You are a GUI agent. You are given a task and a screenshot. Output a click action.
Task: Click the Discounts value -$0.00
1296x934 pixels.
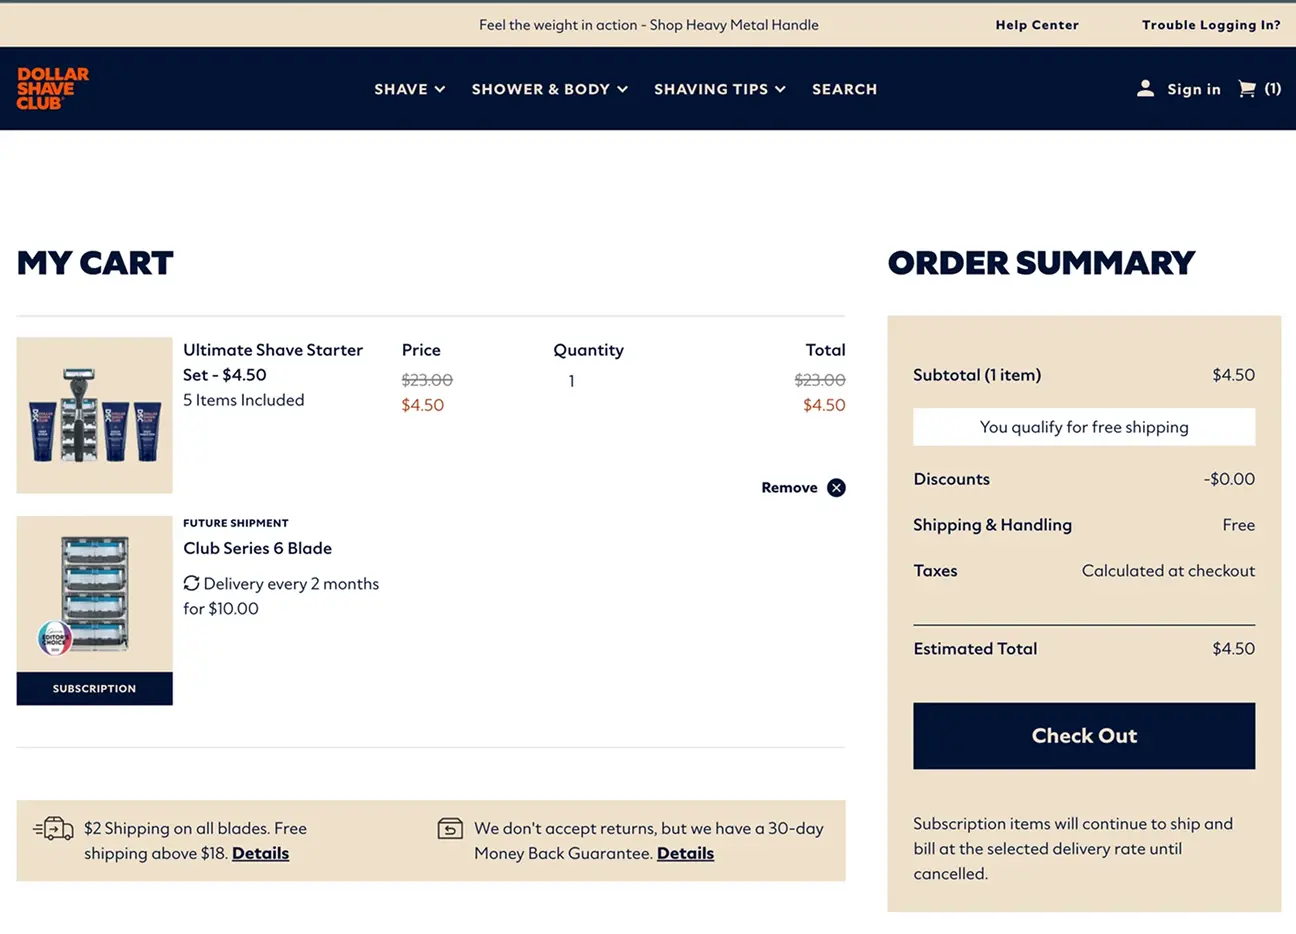[x=1229, y=479]
